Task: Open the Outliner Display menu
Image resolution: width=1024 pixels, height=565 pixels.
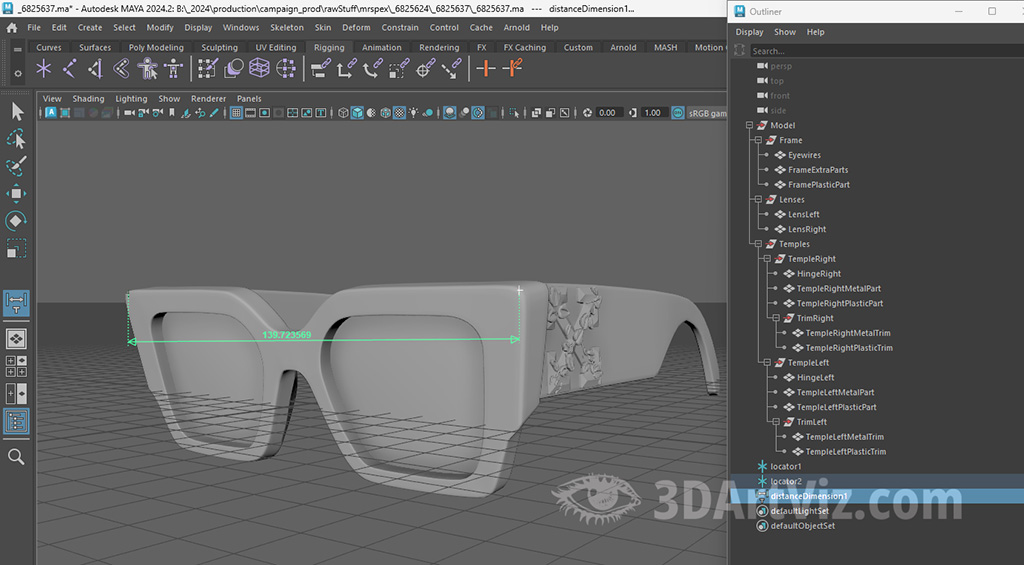Action: click(749, 32)
